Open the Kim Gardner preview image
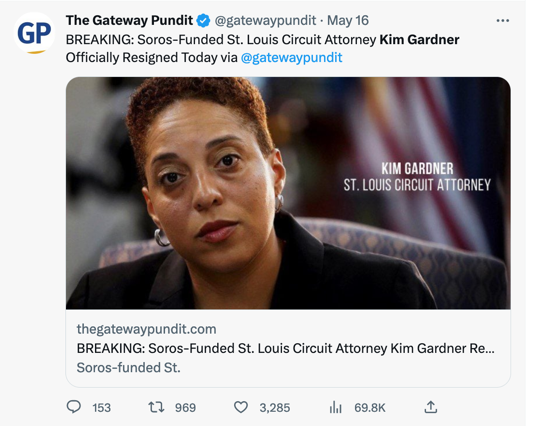The width and height of the screenshot is (535, 426). 288,193
